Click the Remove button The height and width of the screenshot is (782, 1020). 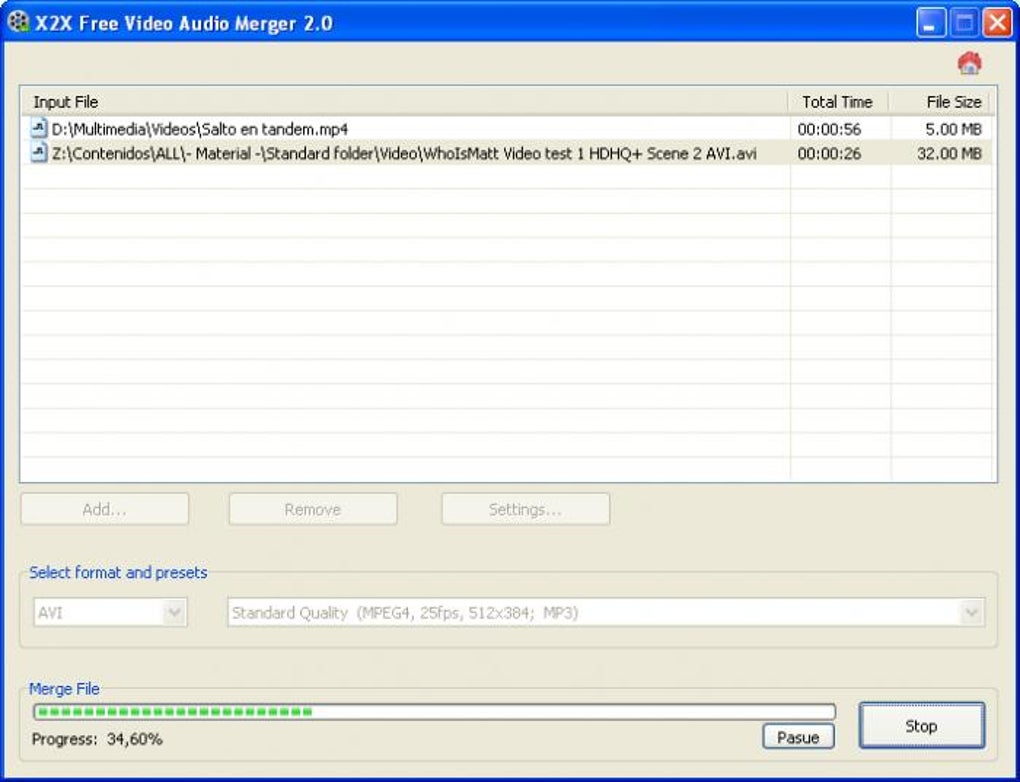point(313,509)
